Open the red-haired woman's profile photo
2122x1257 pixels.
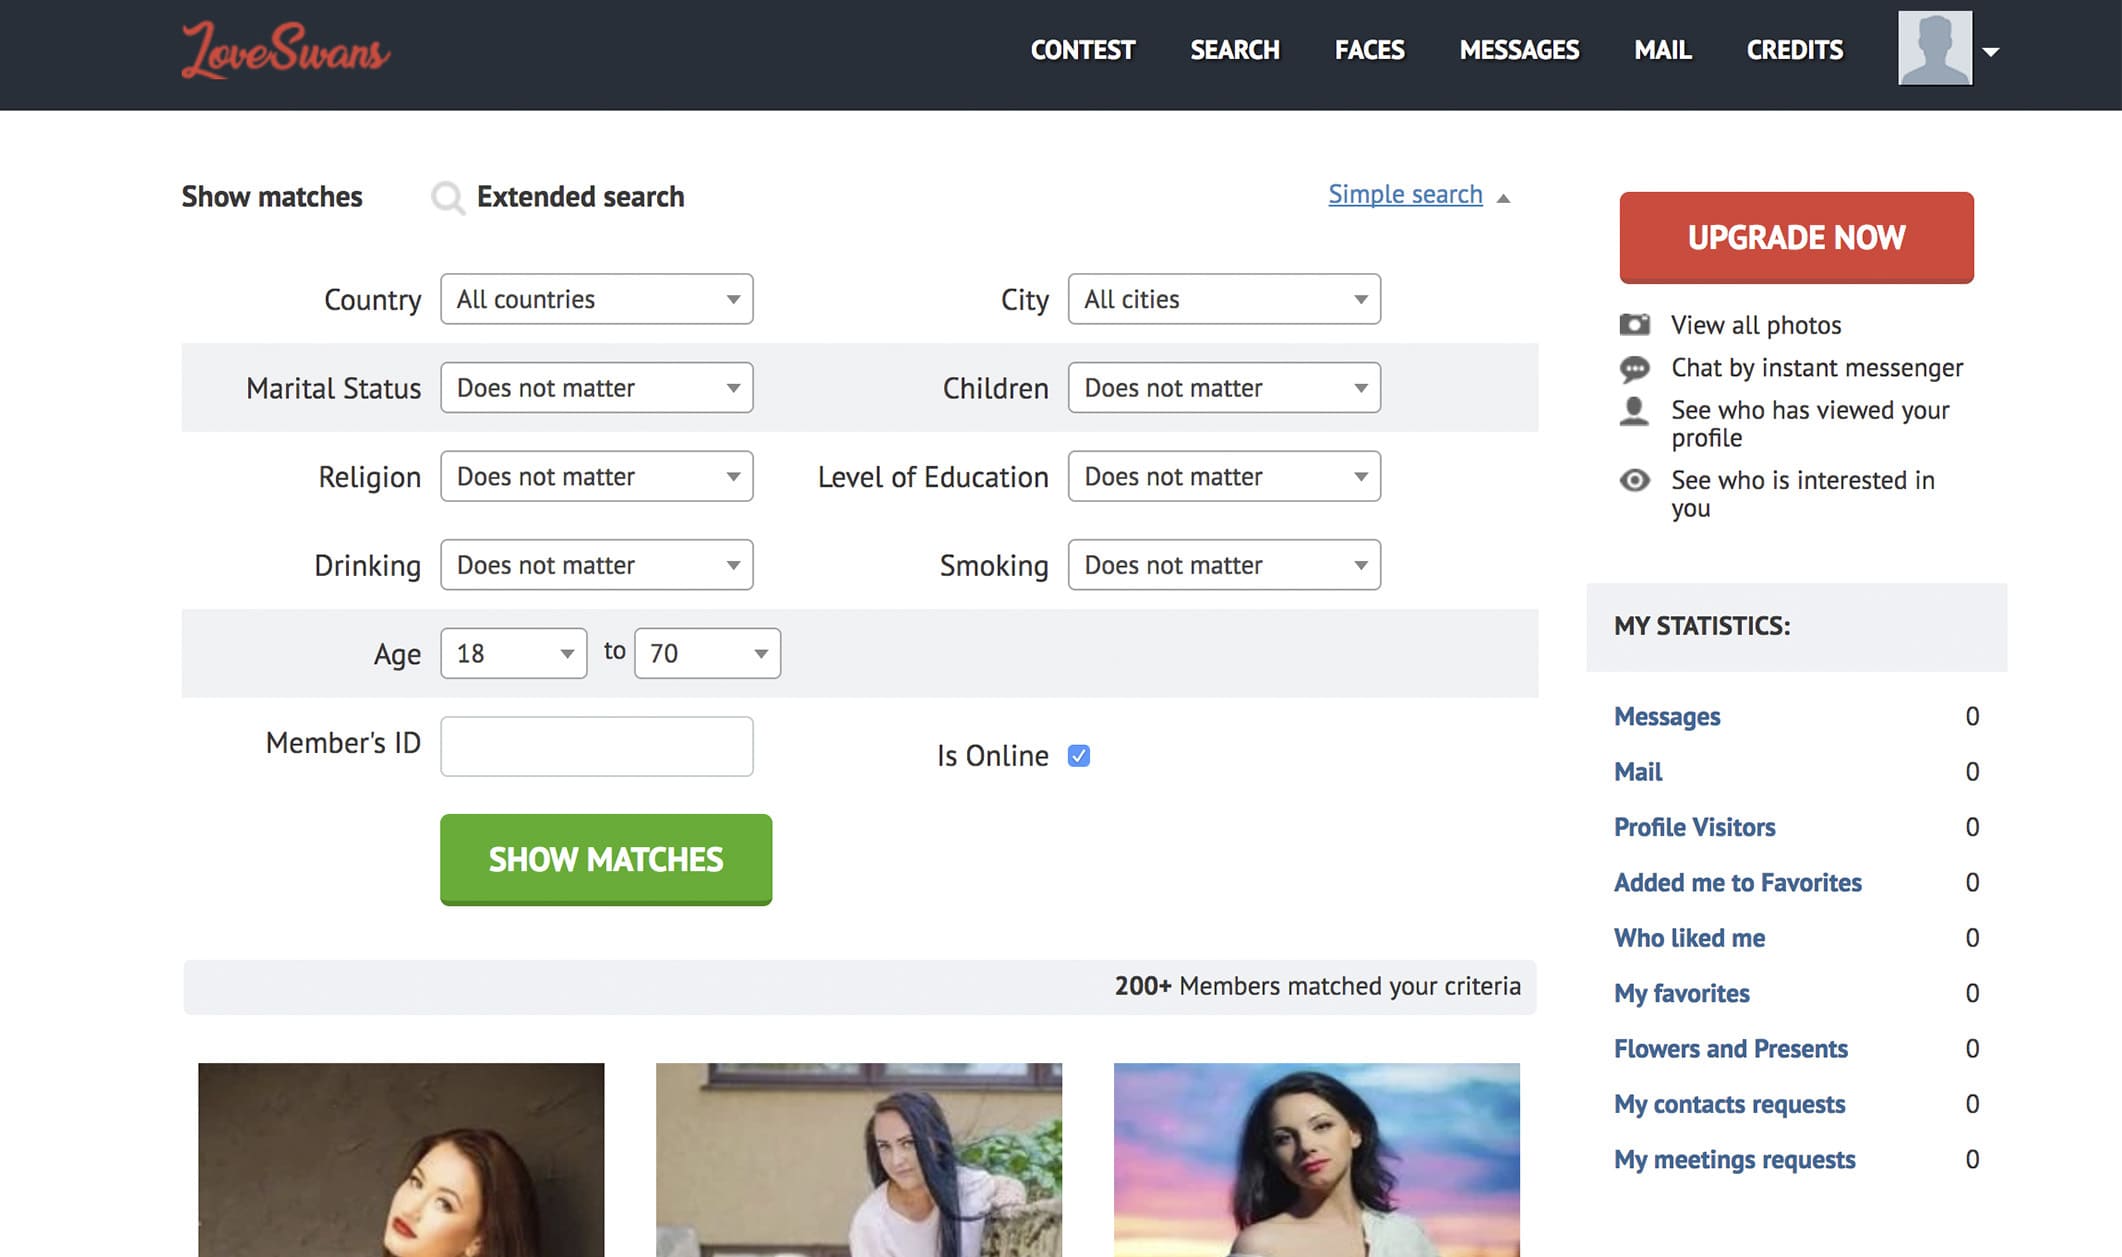coord(401,1160)
